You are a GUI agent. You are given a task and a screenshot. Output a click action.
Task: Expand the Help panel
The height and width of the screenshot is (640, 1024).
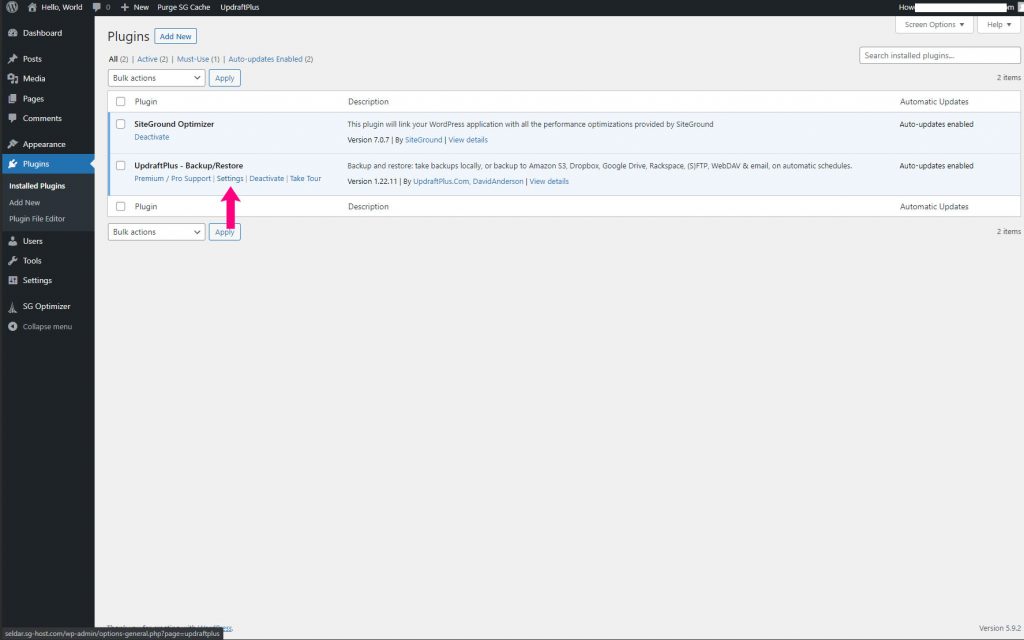999,25
